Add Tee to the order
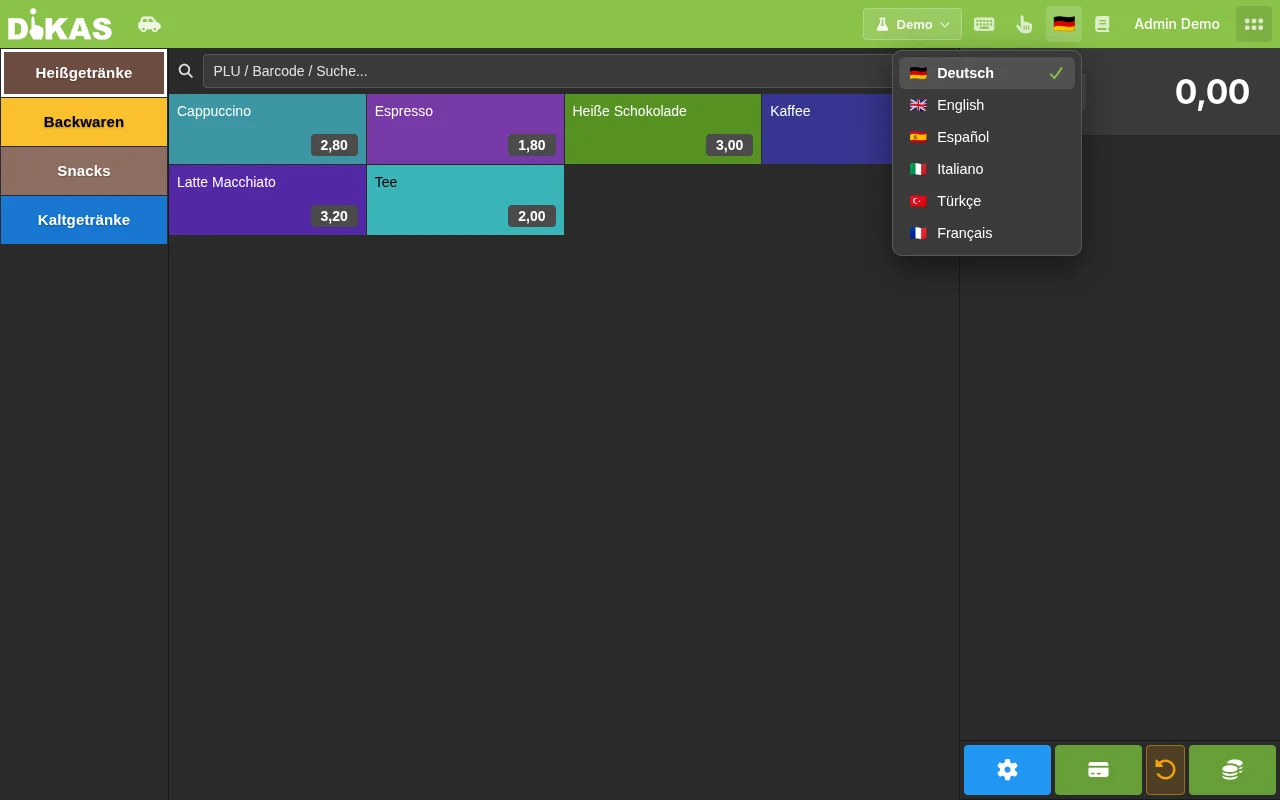The height and width of the screenshot is (800, 1280). click(465, 200)
